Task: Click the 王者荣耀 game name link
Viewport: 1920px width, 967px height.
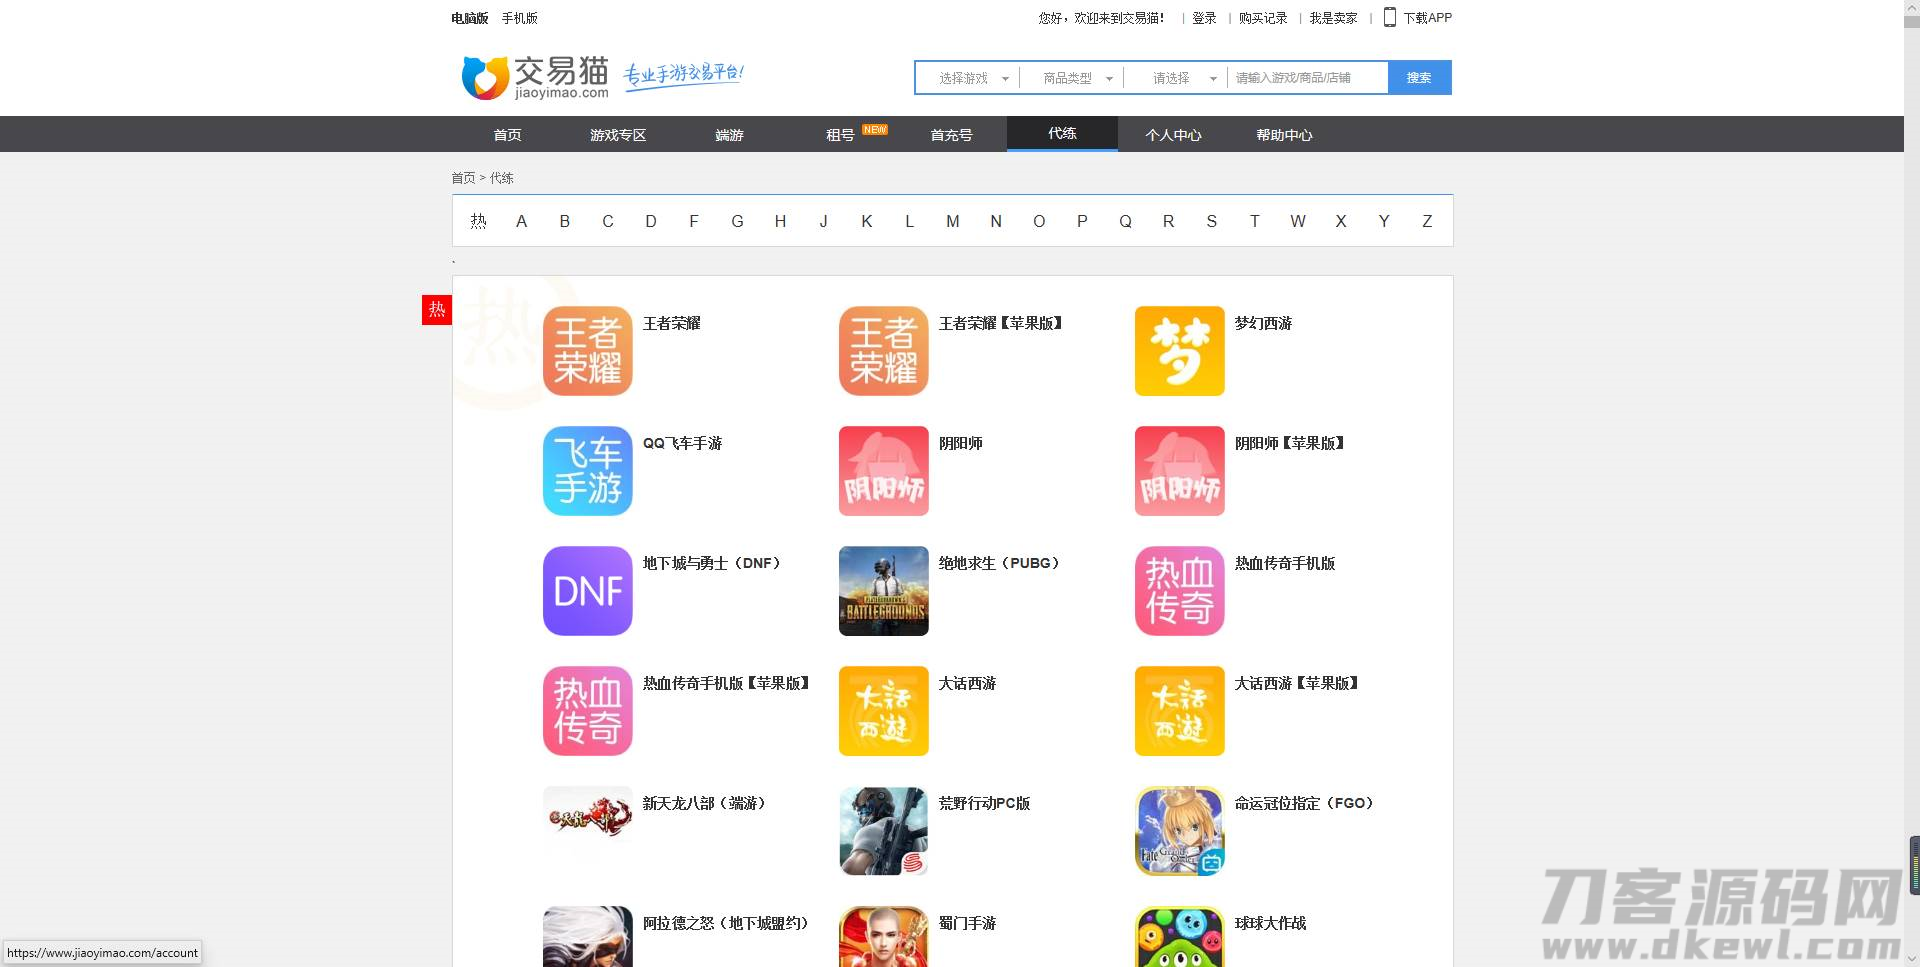Action: coord(671,323)
